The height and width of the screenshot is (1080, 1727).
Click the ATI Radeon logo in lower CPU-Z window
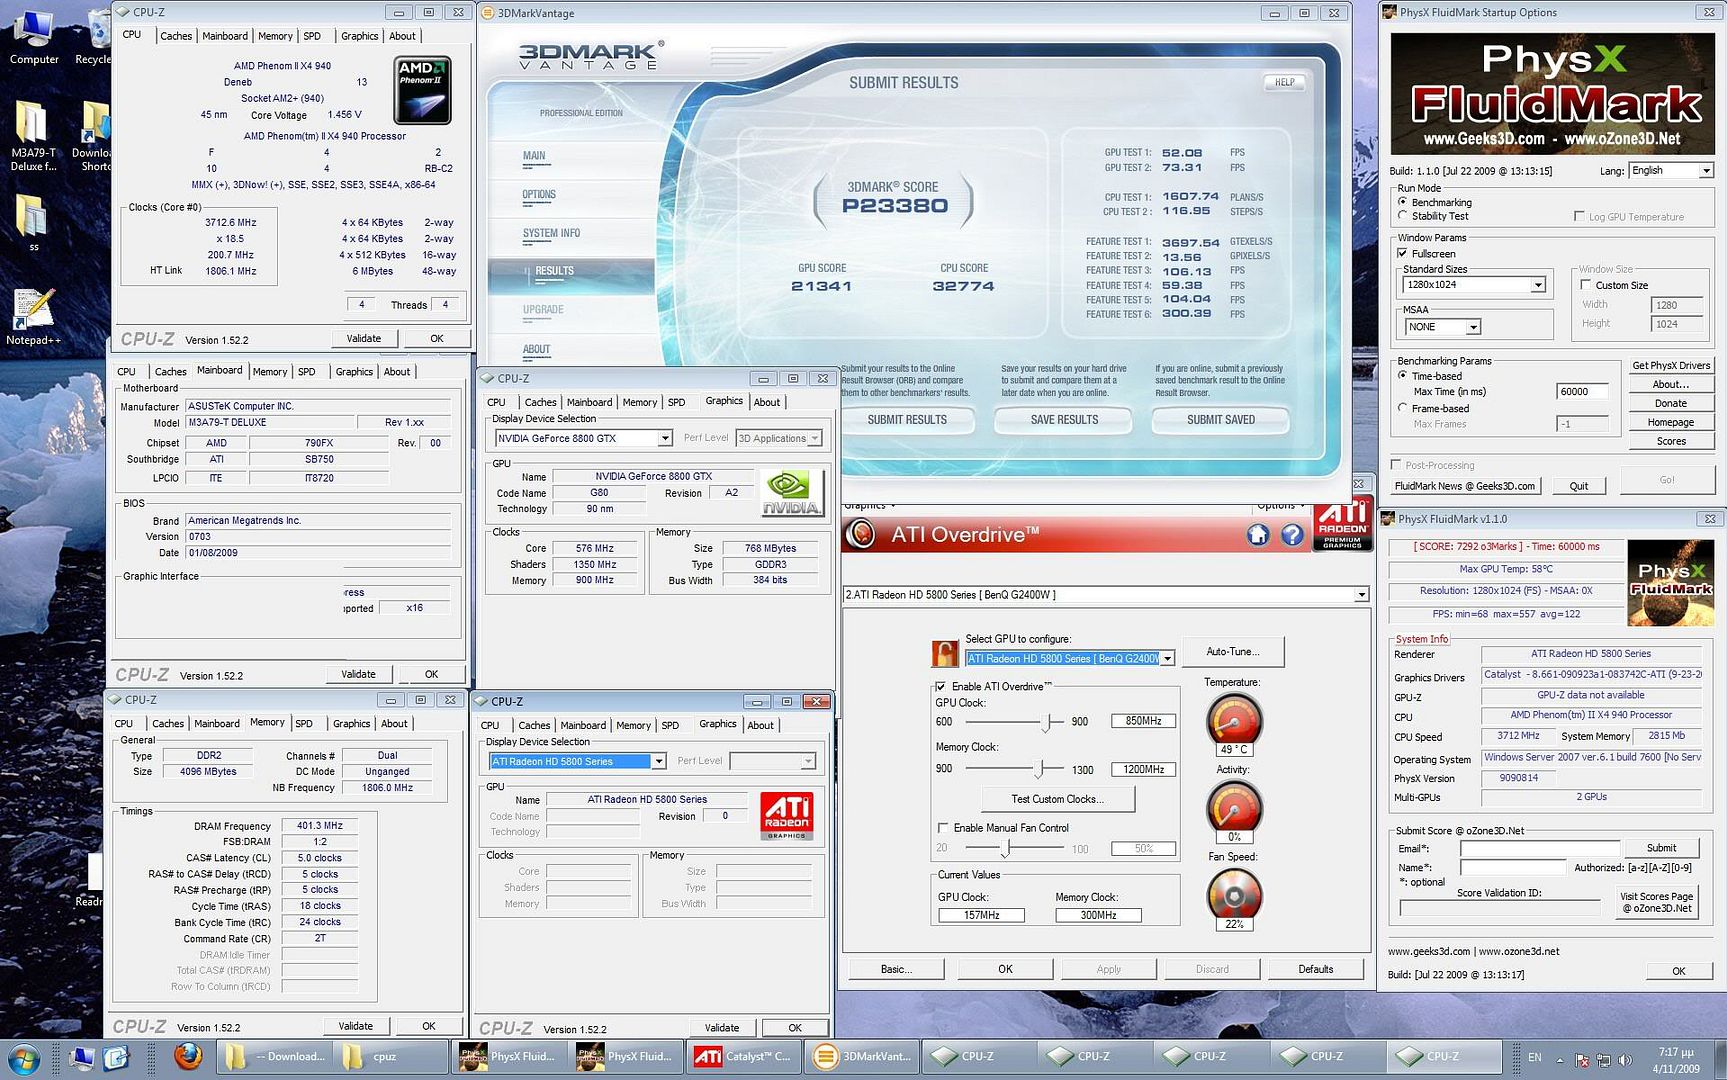[786, 815]
